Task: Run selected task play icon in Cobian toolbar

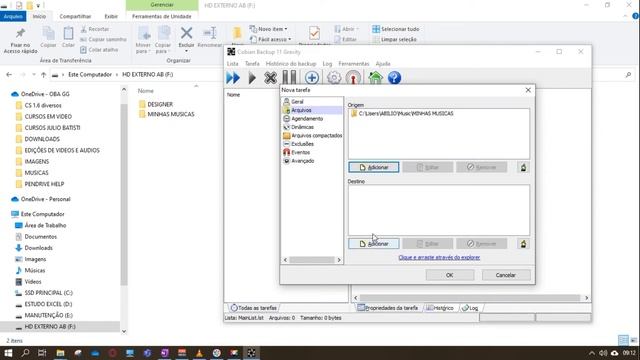Action: point(252,78)
